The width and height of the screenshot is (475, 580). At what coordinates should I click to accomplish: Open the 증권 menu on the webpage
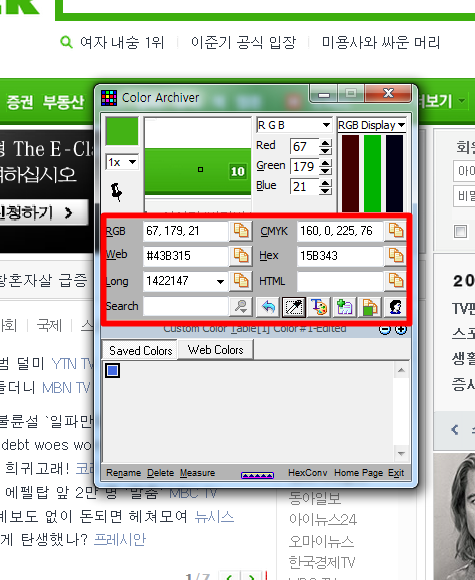tap(20, 102)
